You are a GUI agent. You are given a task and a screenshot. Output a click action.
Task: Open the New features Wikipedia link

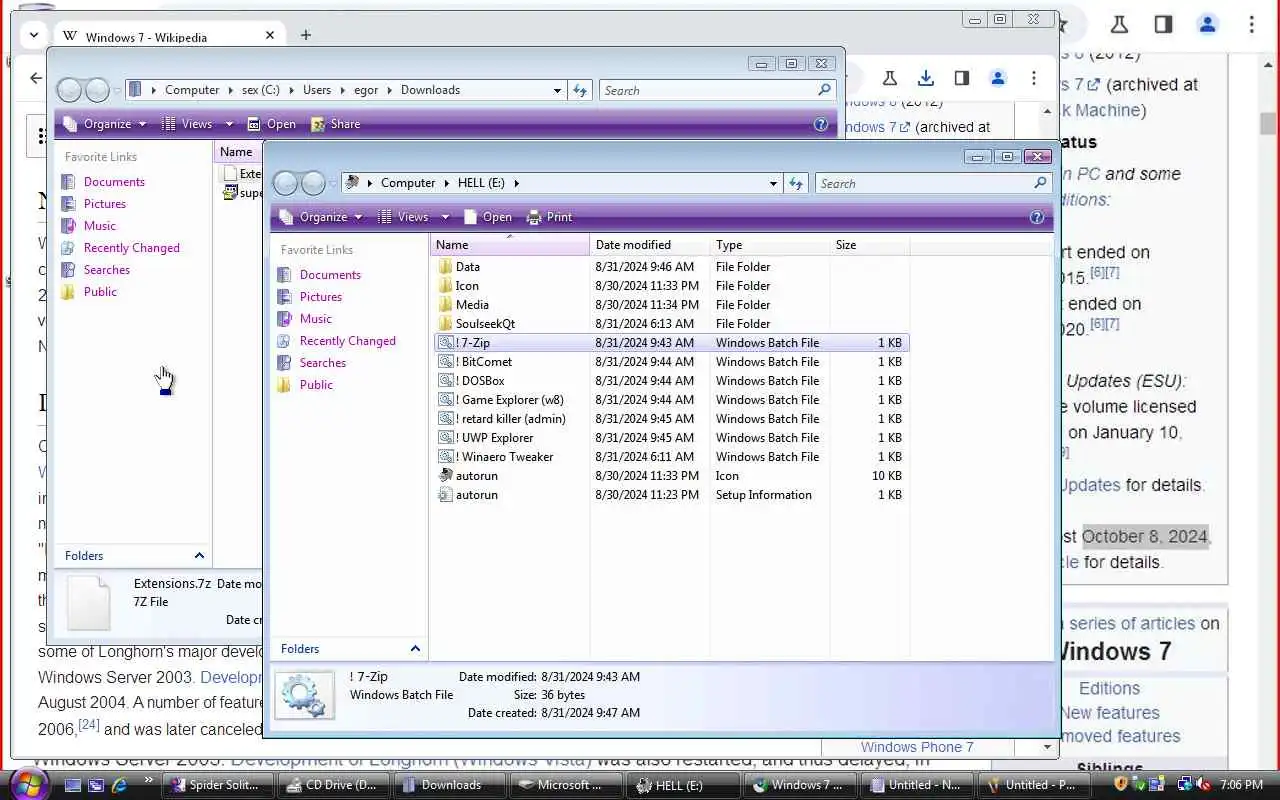pyautogui.click(x=1110, y=713)
